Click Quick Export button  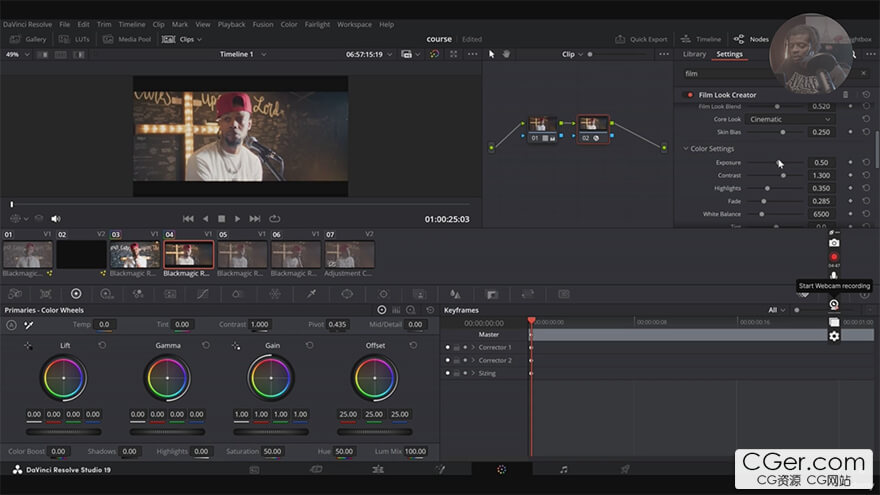(641, 39)
